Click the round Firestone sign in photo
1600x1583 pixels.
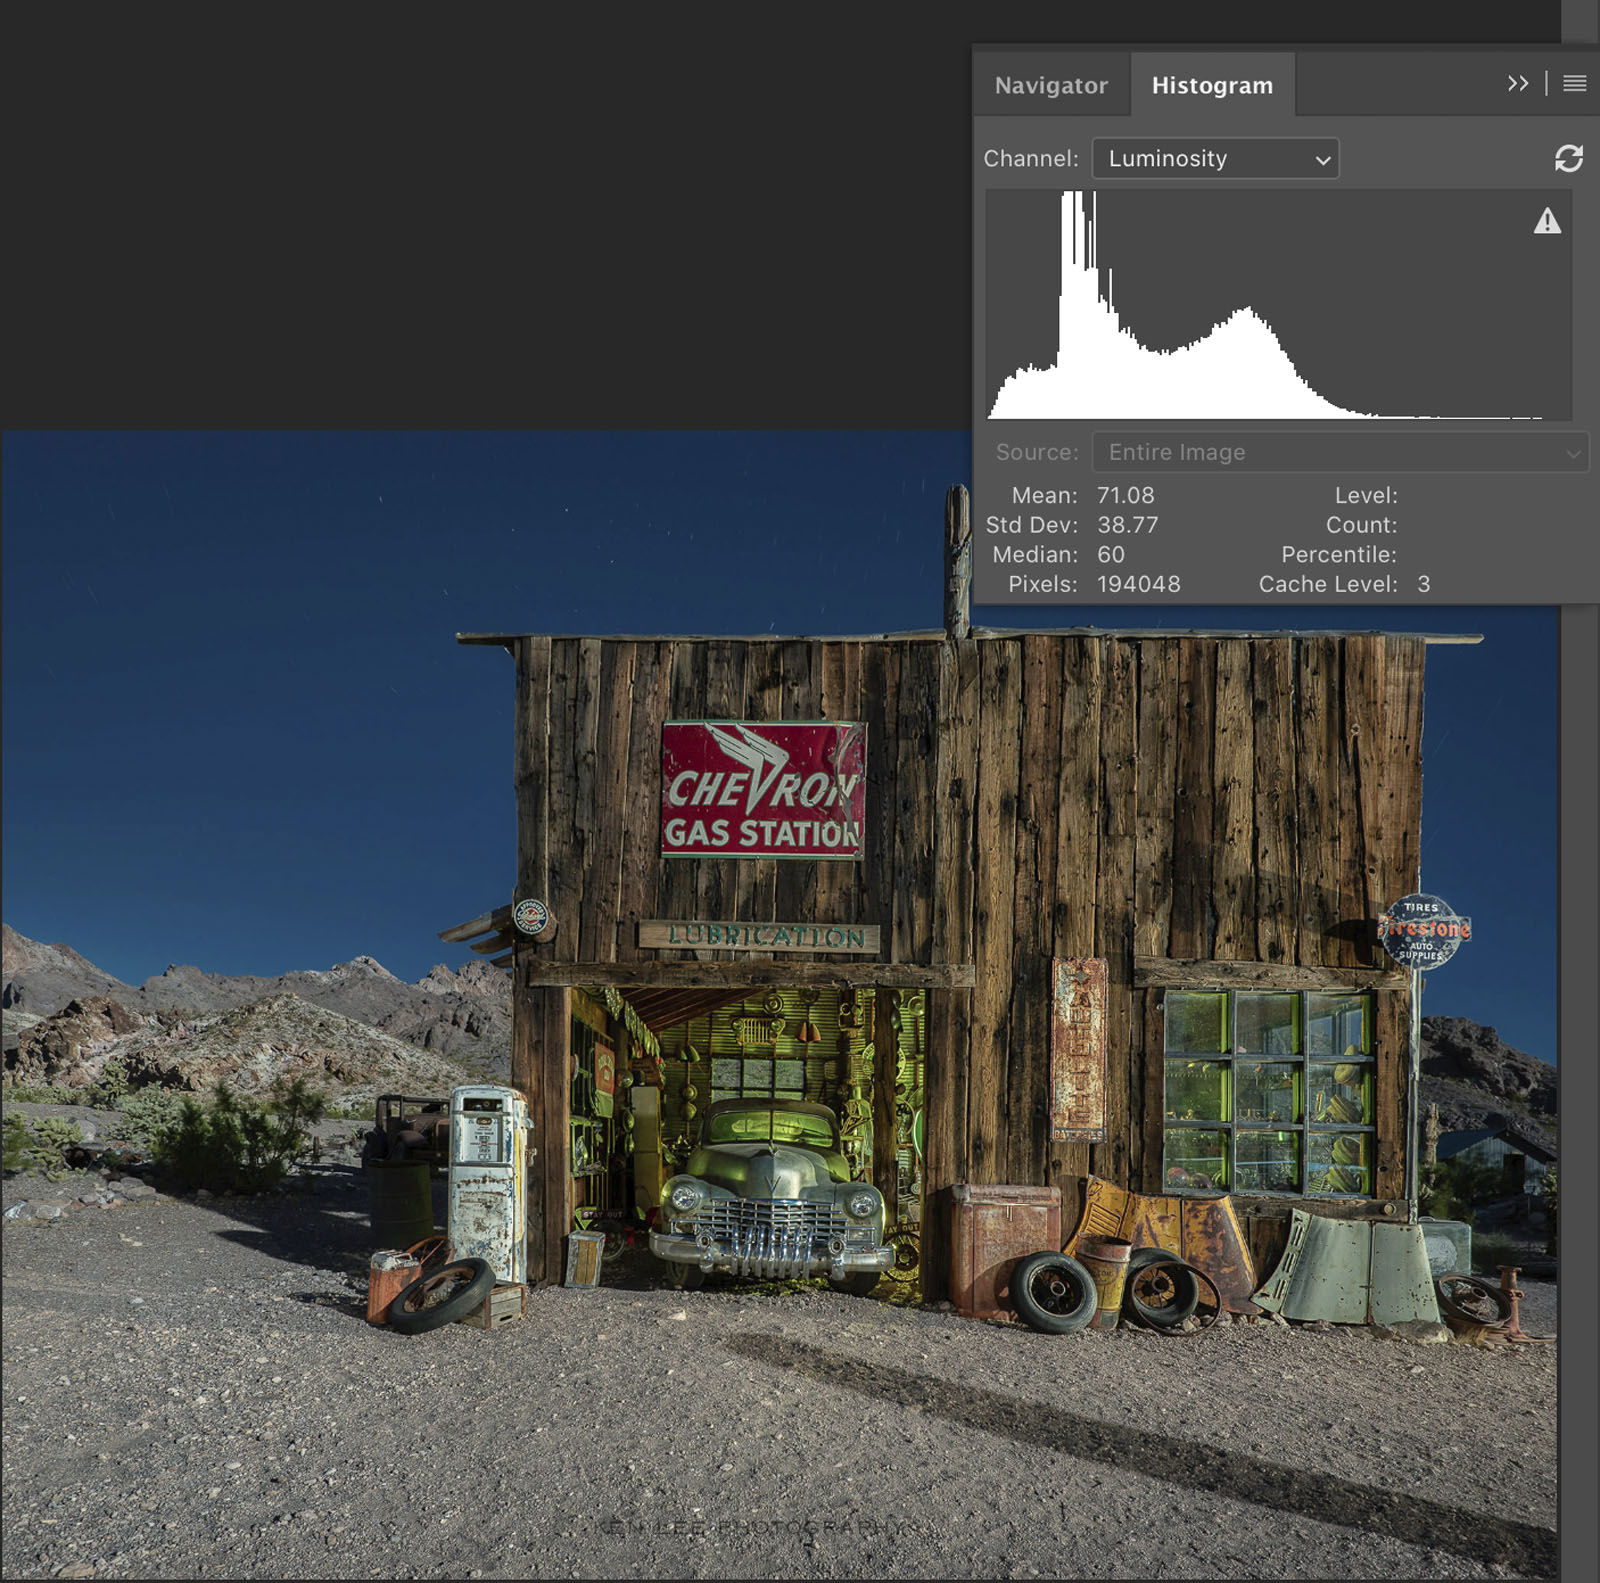coord(1422,930)
